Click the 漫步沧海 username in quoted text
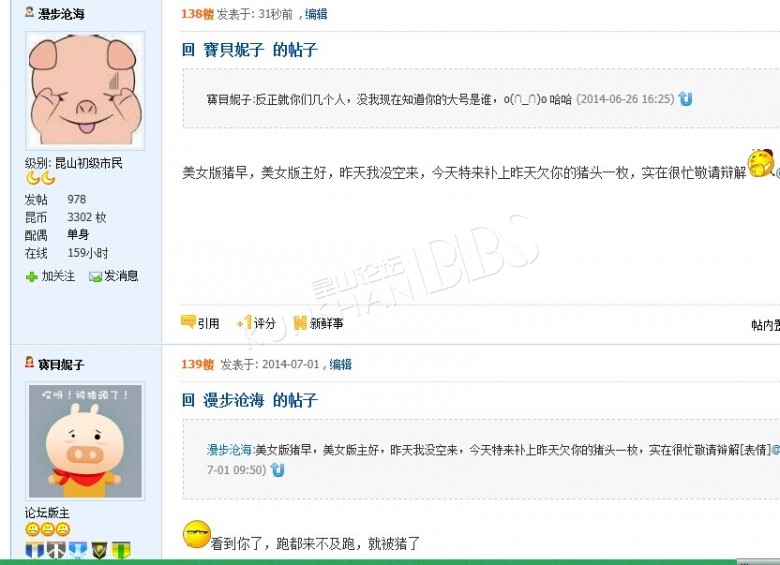The width and height of the screenshot is (780, 565). coord(229,450)
